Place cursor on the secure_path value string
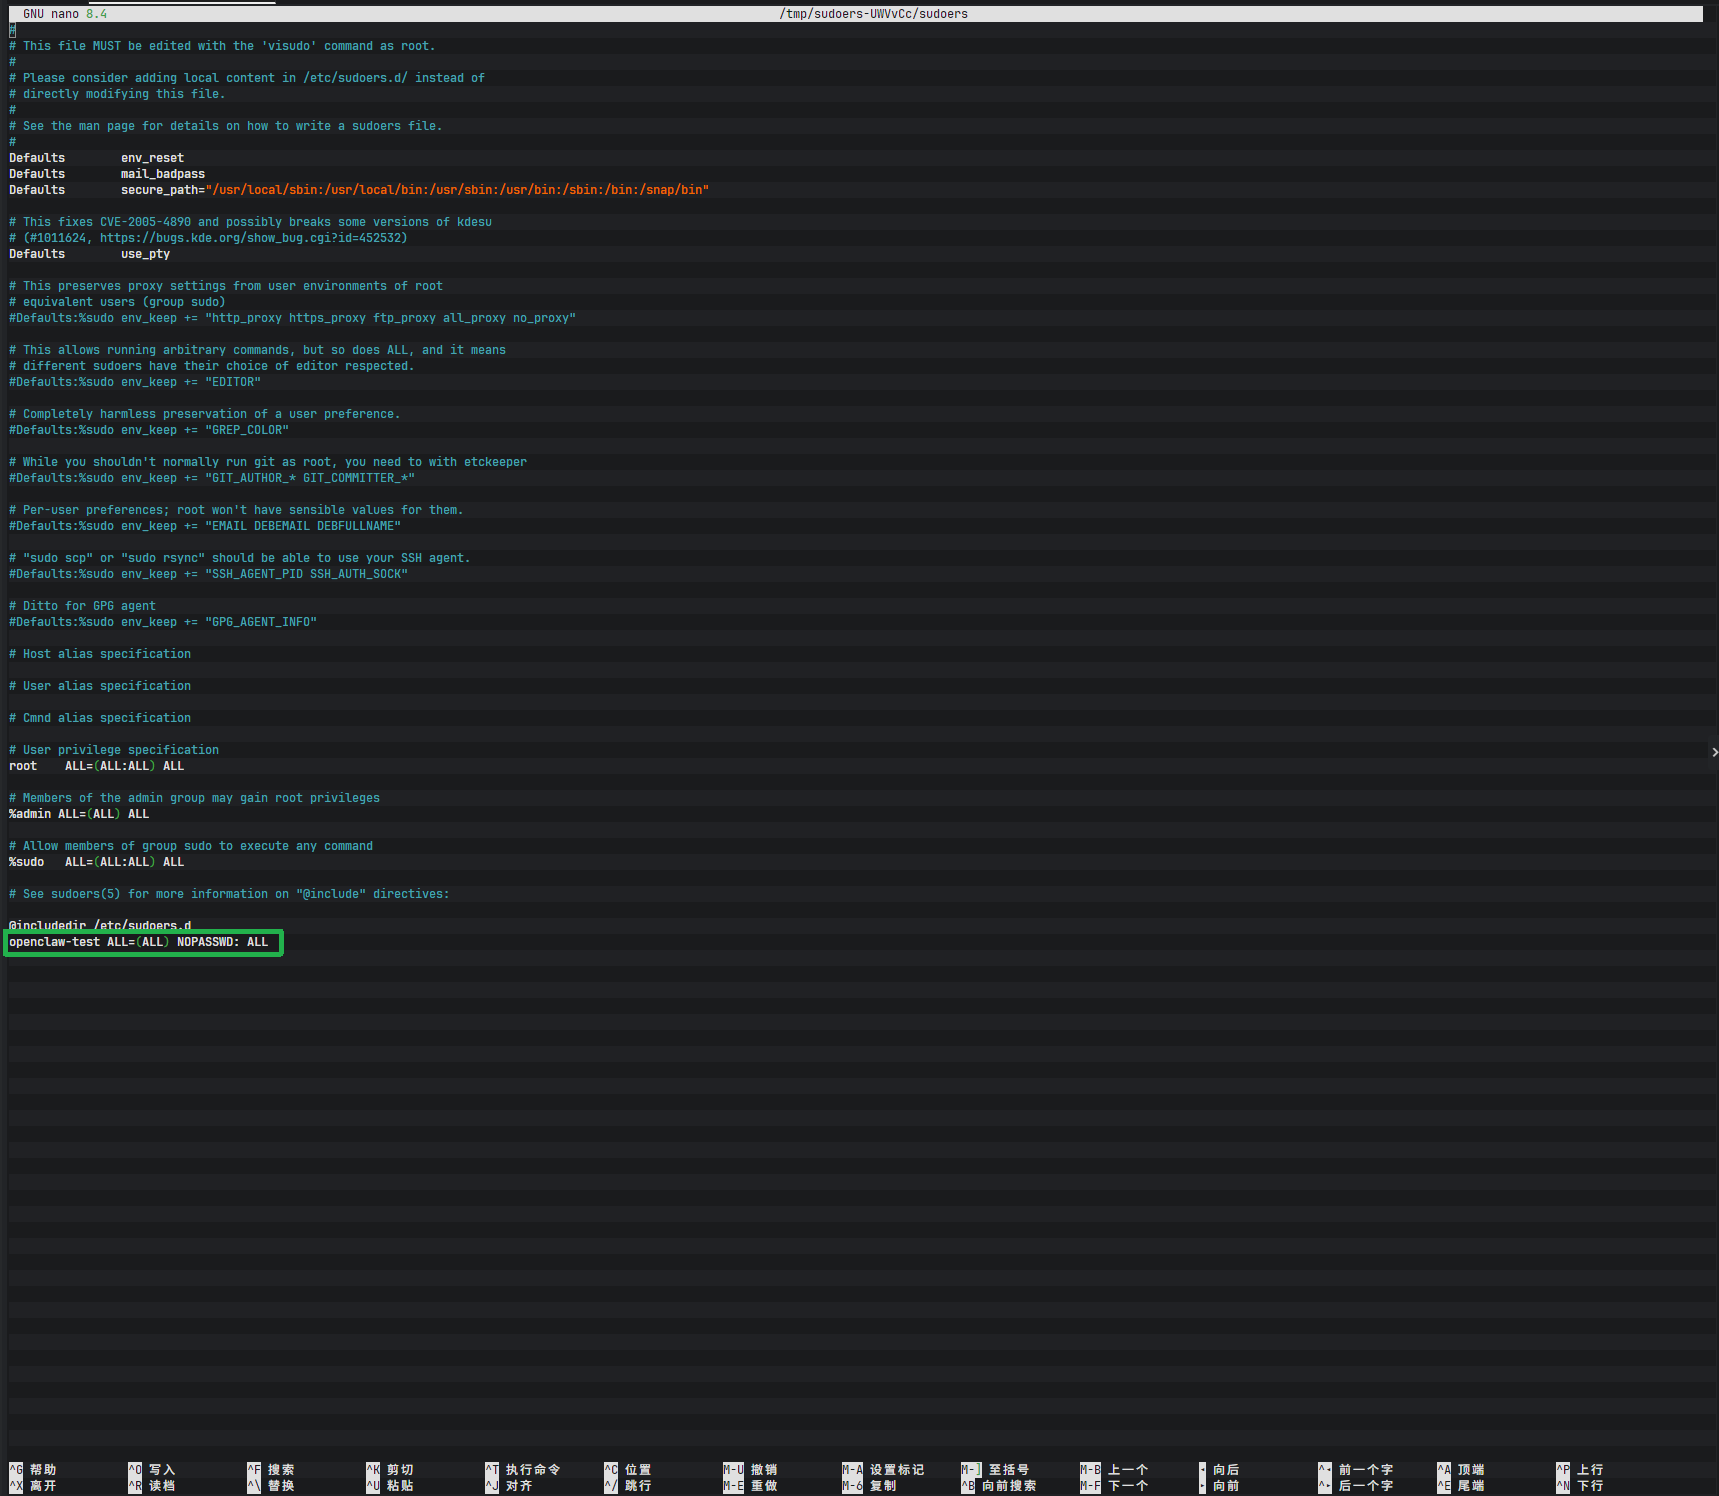This screenshot has width=1719, height=1496. coord(456,190)
